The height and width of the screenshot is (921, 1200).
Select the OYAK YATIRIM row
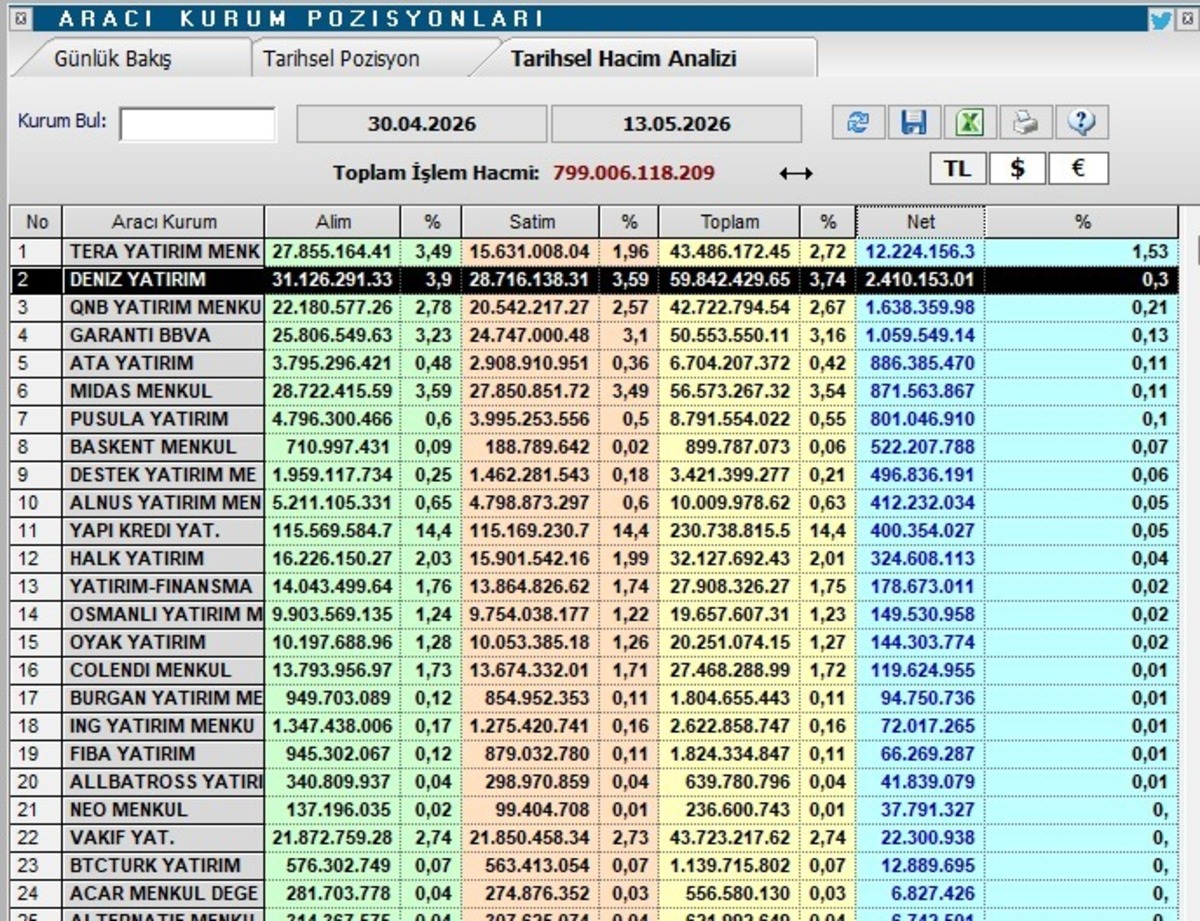596,642
